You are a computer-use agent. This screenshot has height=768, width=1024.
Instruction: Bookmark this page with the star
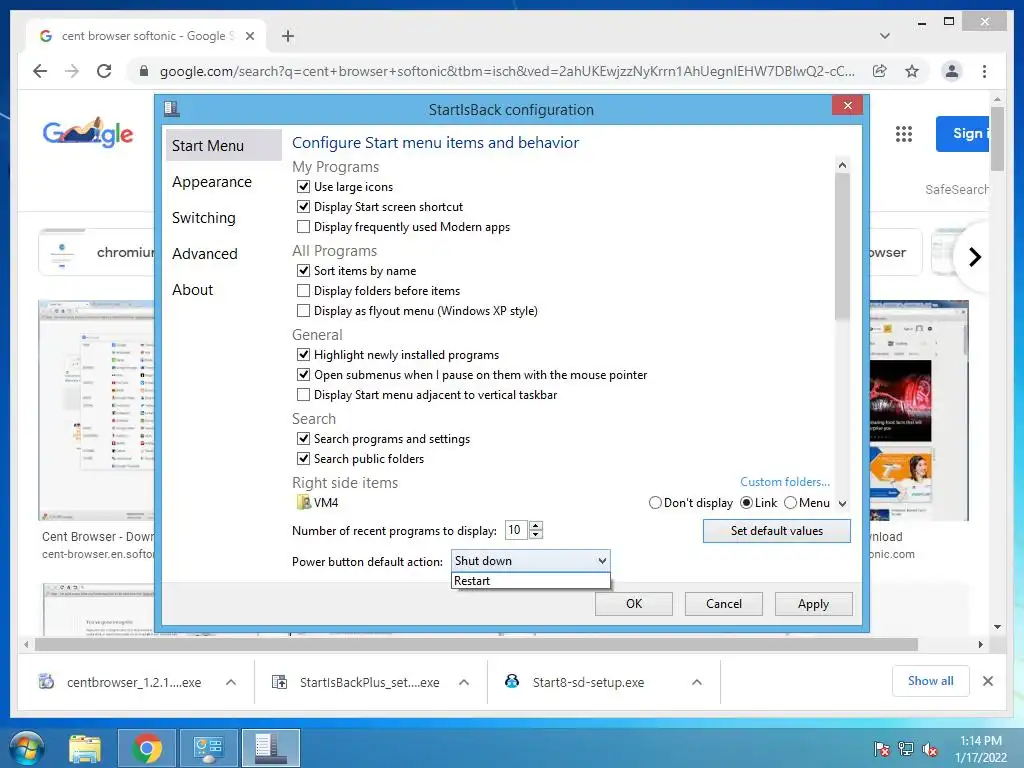point(912,71)
